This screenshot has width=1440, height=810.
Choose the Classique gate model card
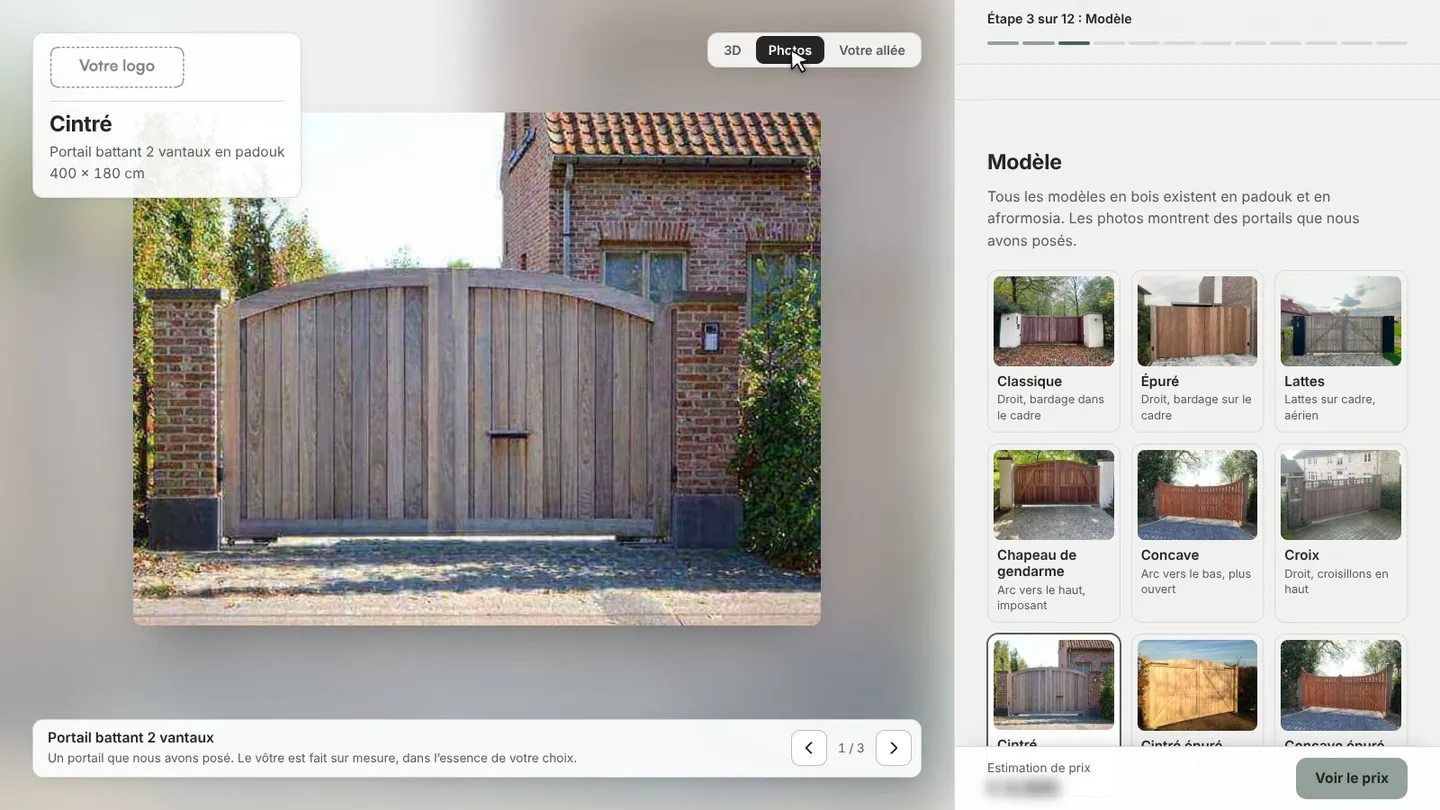(1054, 351)
